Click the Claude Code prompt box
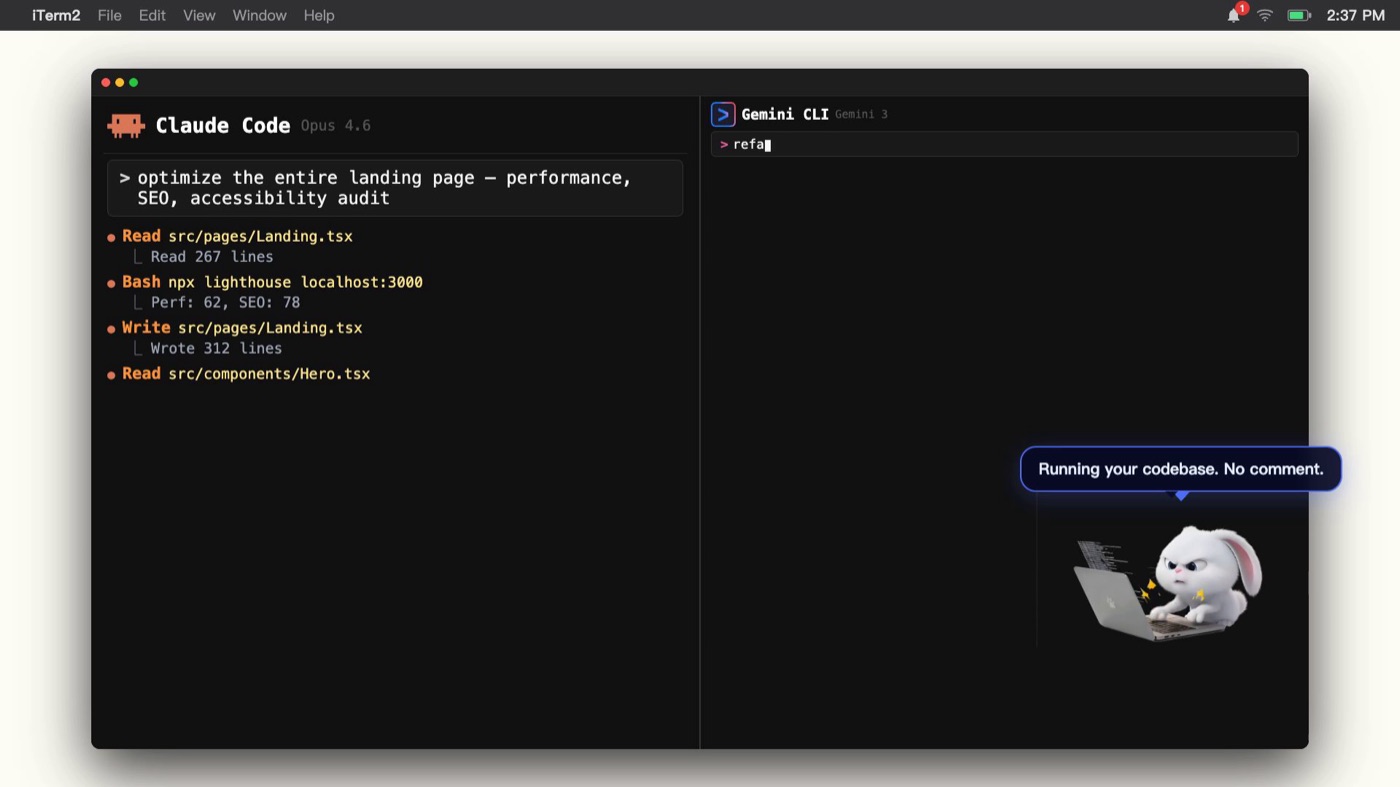This screenshot has width=1400, height=787. coord(395,188)
